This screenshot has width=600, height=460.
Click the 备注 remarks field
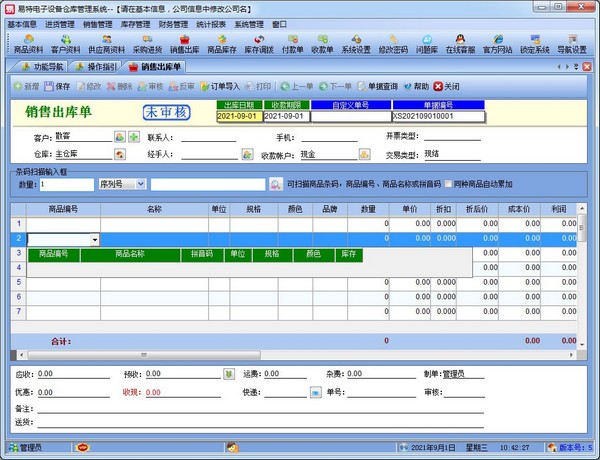pos(300,408)
